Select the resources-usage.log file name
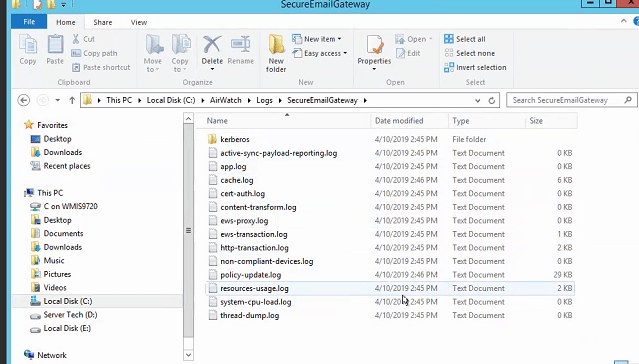 [254, 289]
